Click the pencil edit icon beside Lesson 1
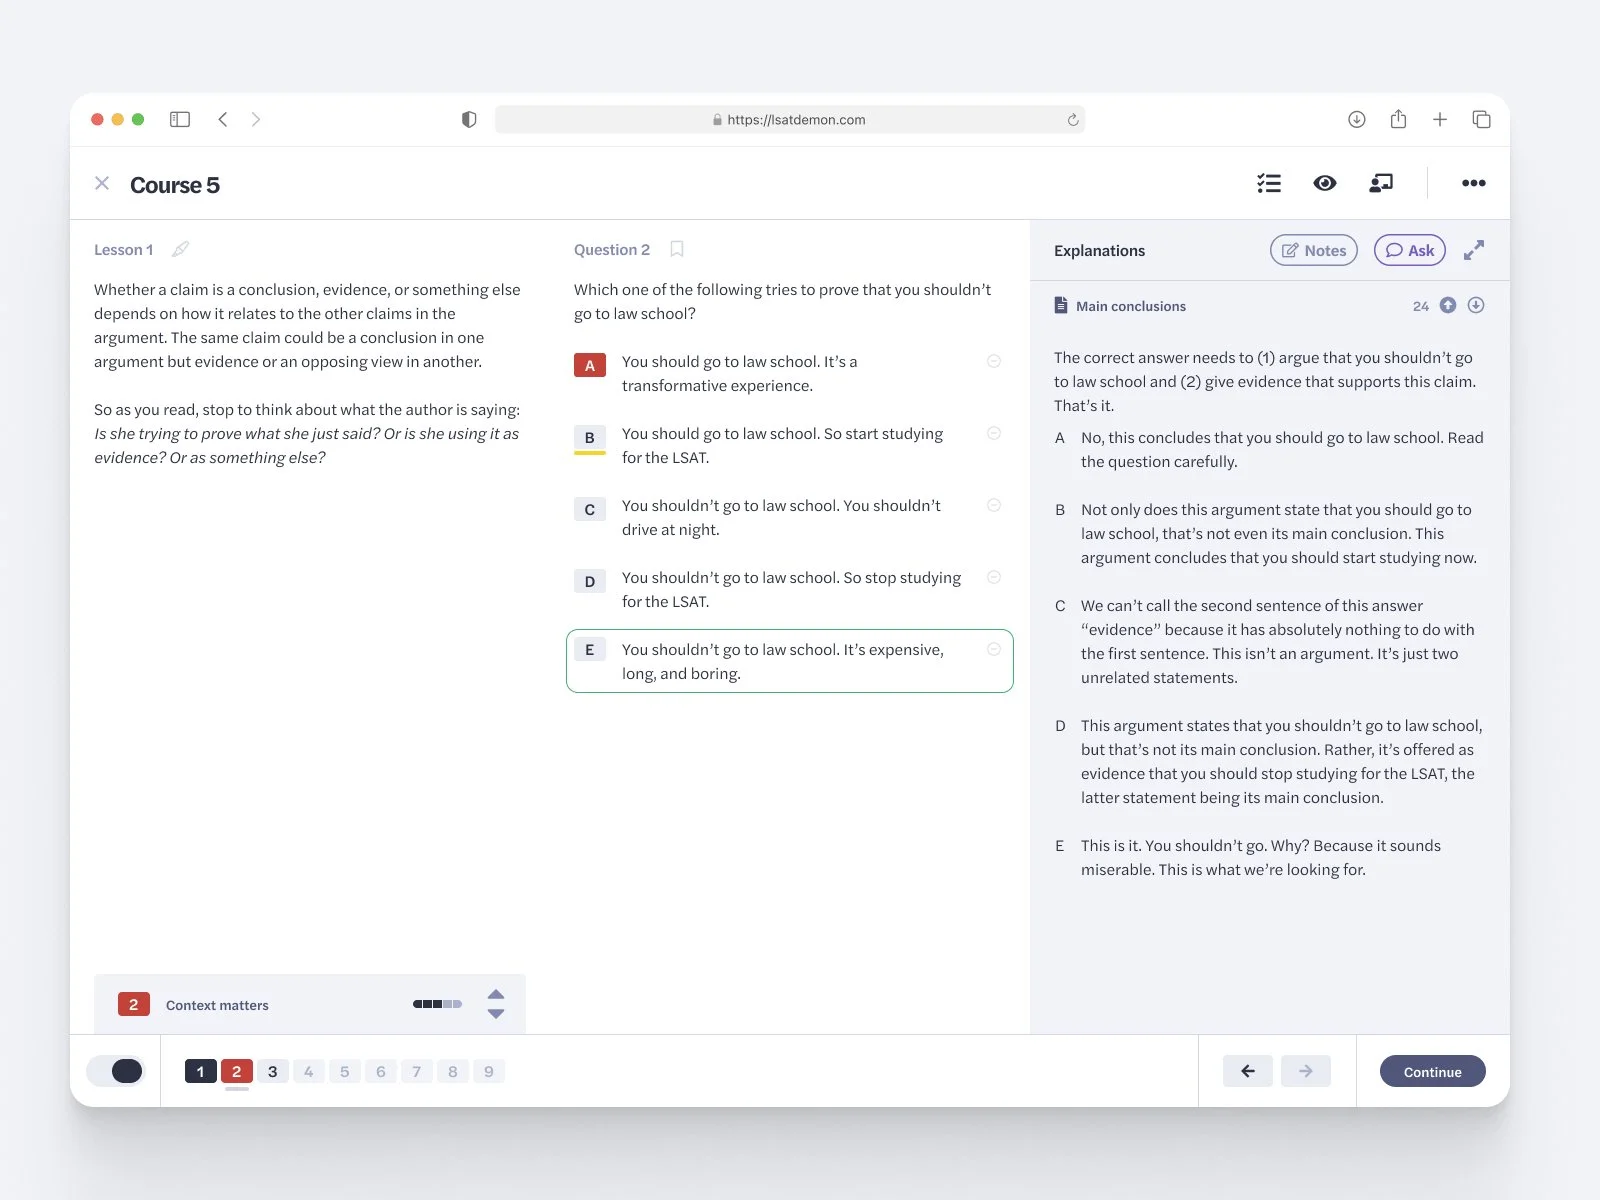 click(180, 249)
